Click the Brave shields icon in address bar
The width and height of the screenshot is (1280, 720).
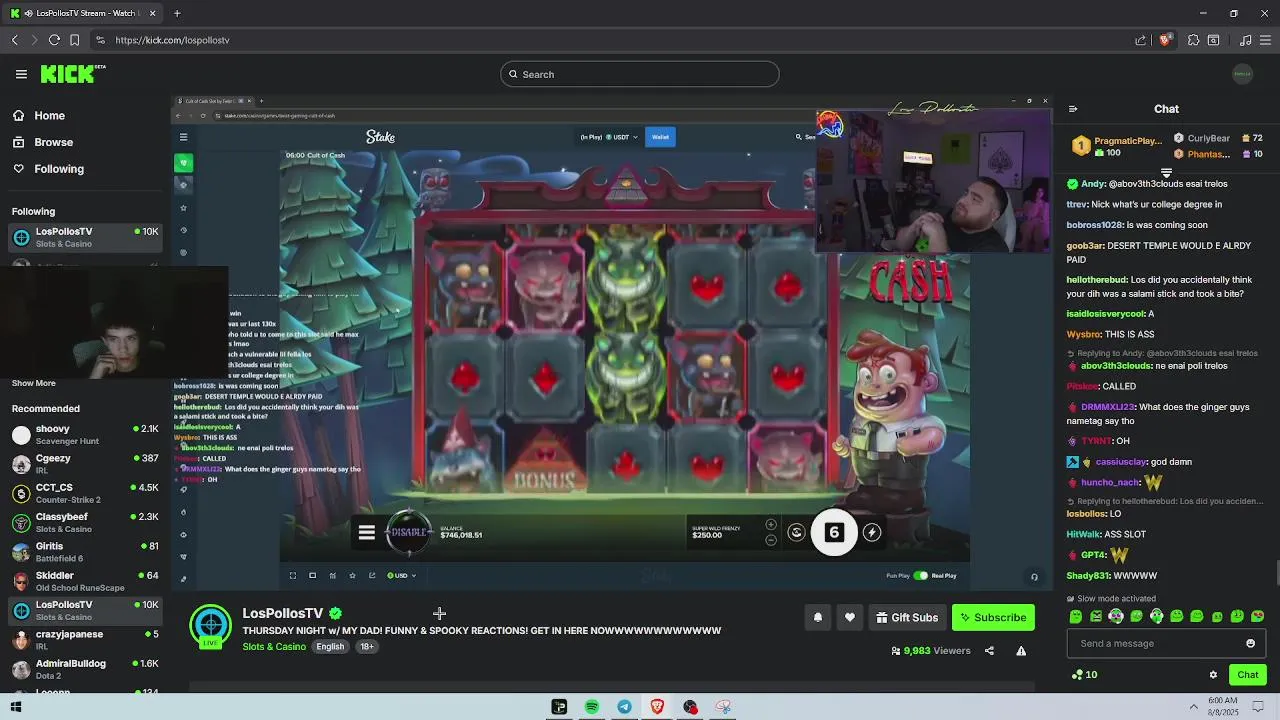coord(1165,40)
